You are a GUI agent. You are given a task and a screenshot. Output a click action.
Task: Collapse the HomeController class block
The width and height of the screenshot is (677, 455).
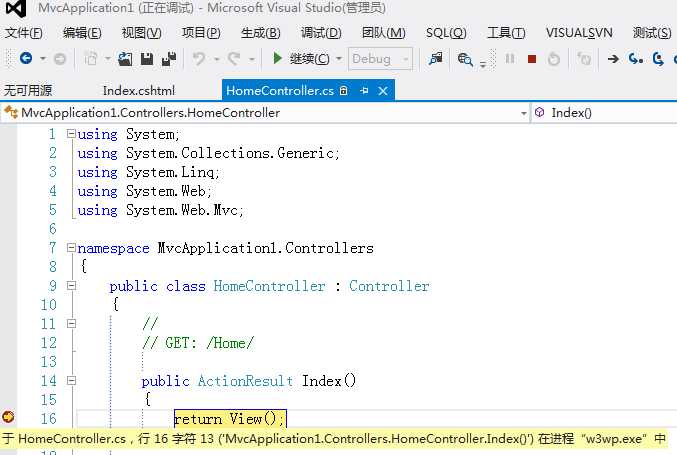click(71, 286)
